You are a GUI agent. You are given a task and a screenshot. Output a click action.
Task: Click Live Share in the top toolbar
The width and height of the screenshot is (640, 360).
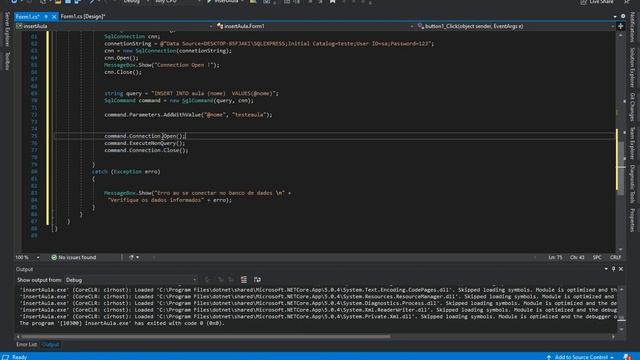597,2
